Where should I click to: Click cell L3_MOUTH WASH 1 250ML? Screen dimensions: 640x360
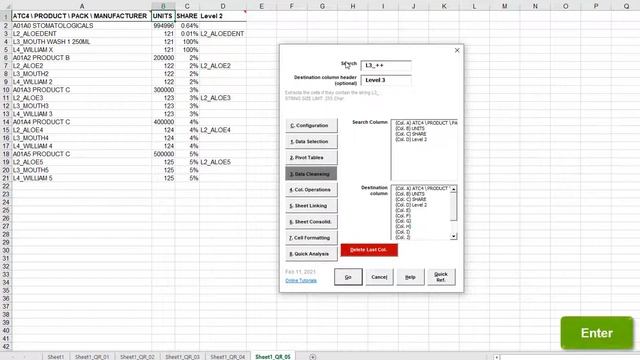[81, 42]
